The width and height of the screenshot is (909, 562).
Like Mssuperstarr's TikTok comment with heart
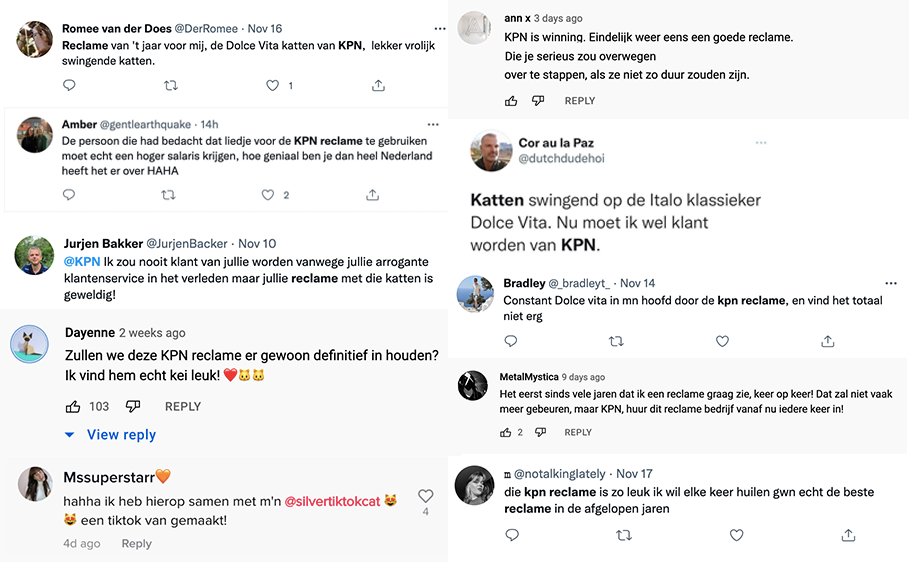click(425, 496)
